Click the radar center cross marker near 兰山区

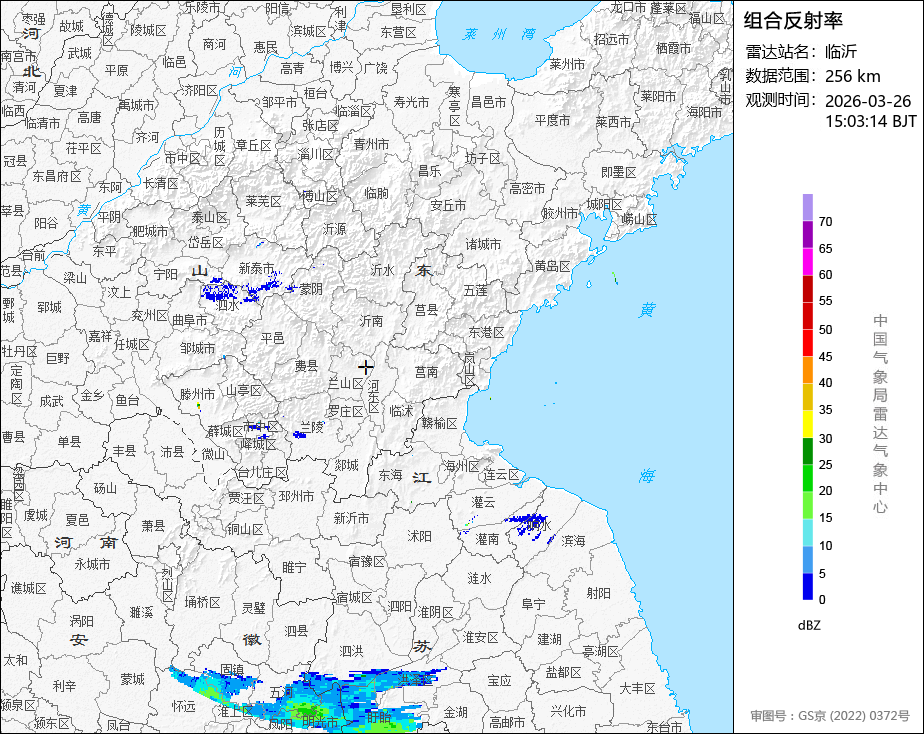(x=365, y=367)
